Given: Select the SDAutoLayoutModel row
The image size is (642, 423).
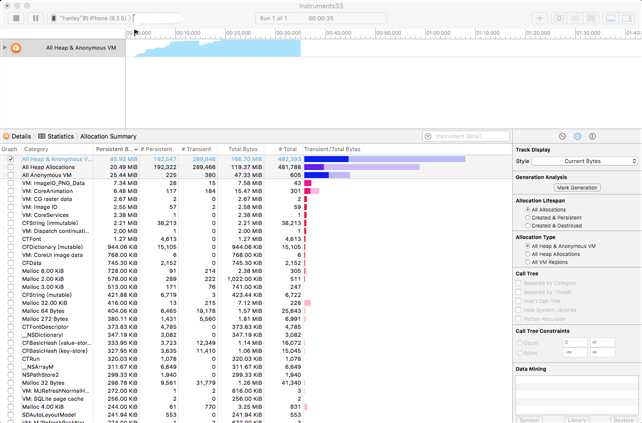Looking at the screenshot, I should [256, 415].
